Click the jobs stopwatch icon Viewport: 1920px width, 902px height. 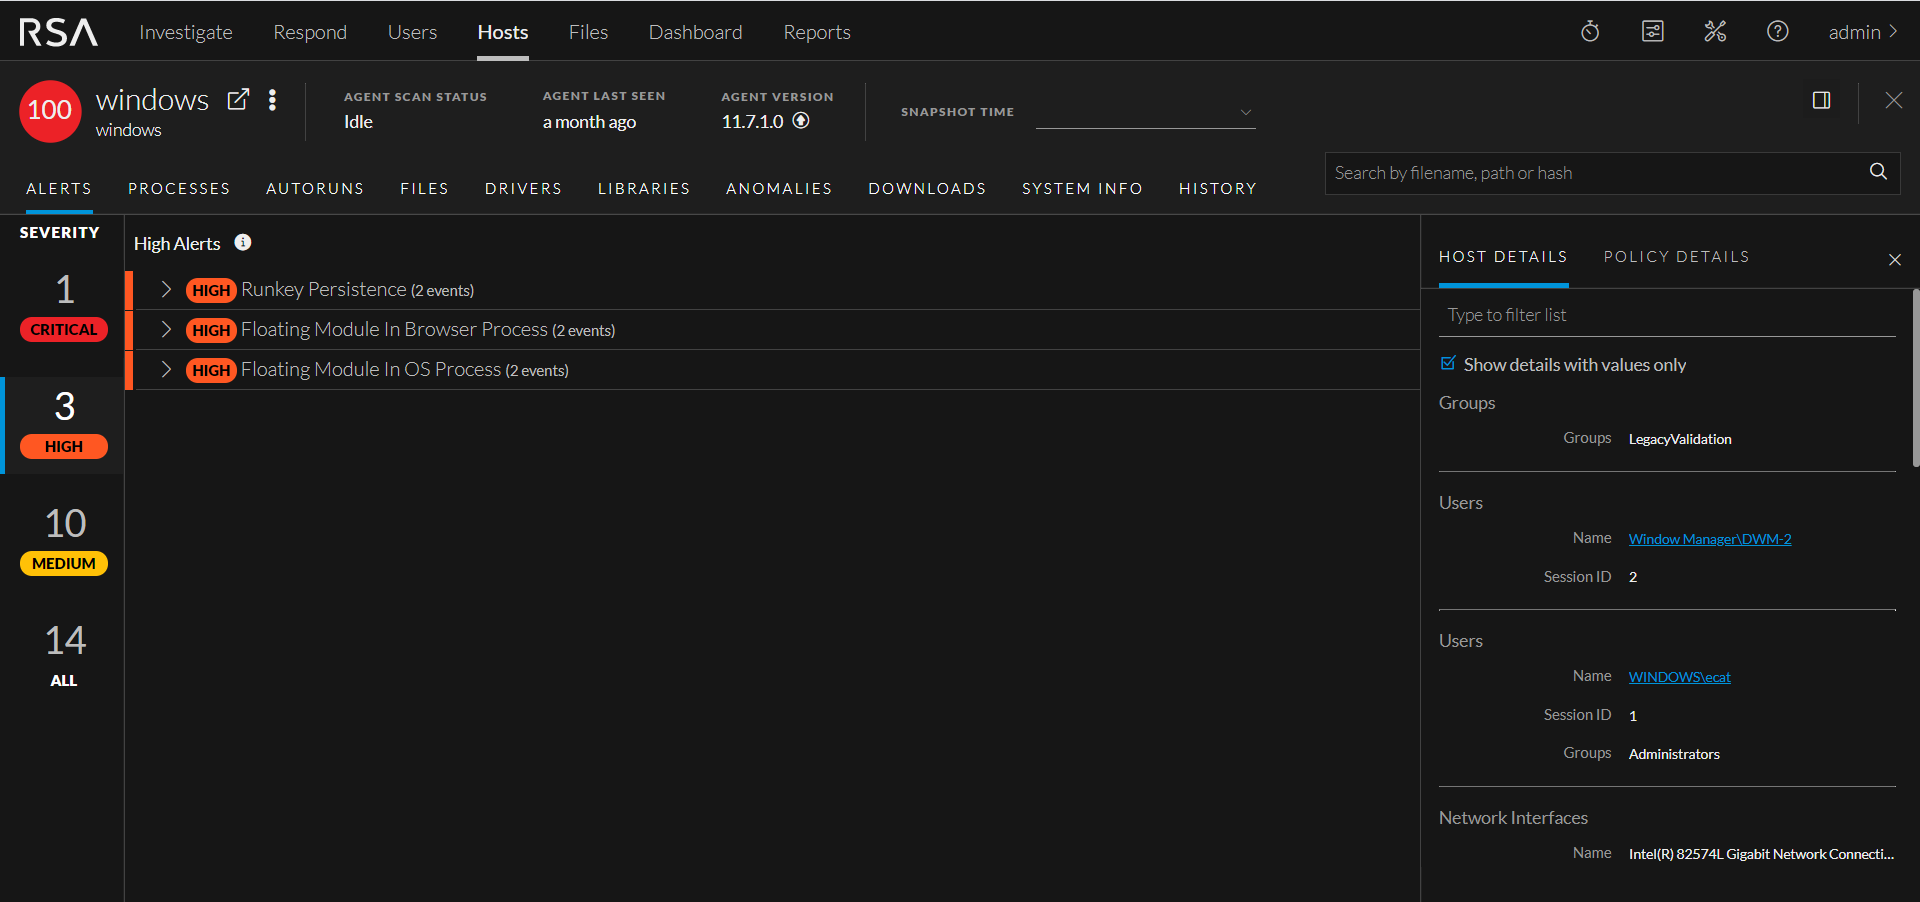click(1590, 32)
